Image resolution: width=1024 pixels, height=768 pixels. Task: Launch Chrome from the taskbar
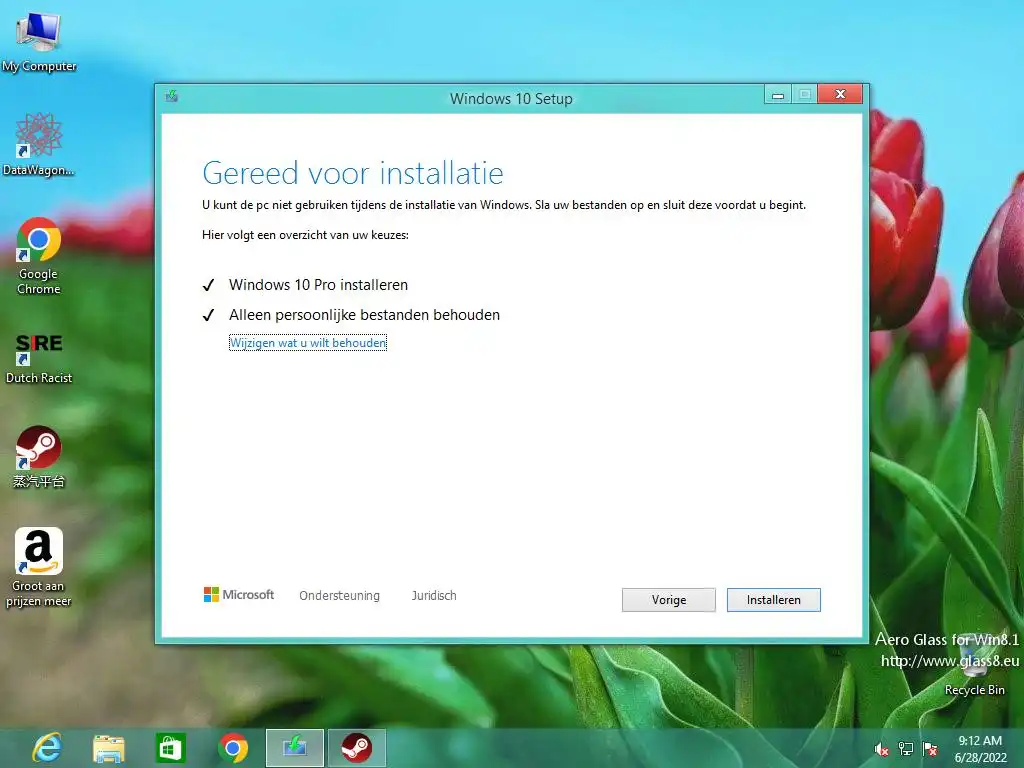(233, 748)
